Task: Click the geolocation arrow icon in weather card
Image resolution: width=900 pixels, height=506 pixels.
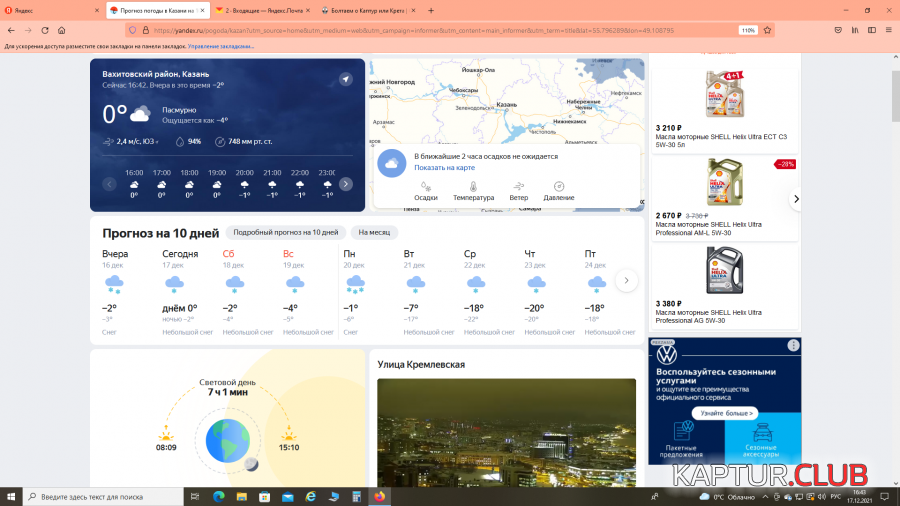Action: pyautogui.click(x=346, y=79)
